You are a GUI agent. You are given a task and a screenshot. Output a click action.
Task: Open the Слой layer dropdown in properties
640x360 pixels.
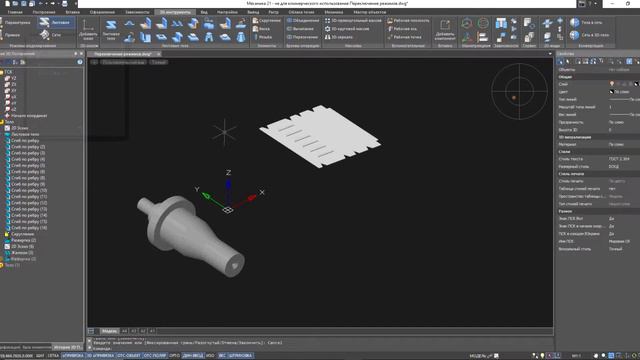pyautogui.click(x=624, y=84)
